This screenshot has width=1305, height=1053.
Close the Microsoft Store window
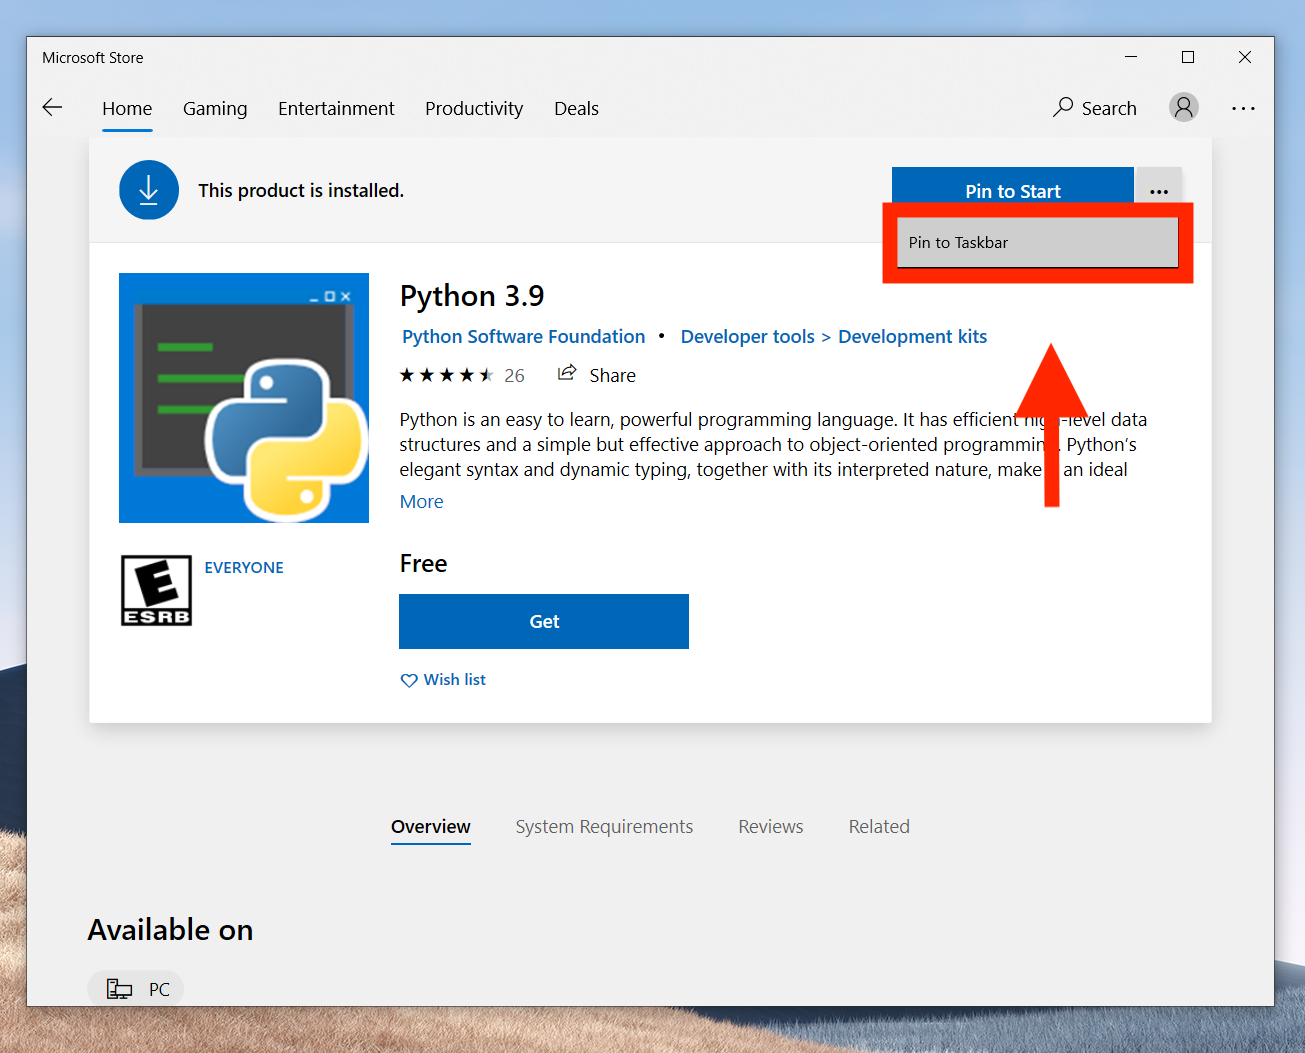pyautogui.click(x=1245, y=57)
